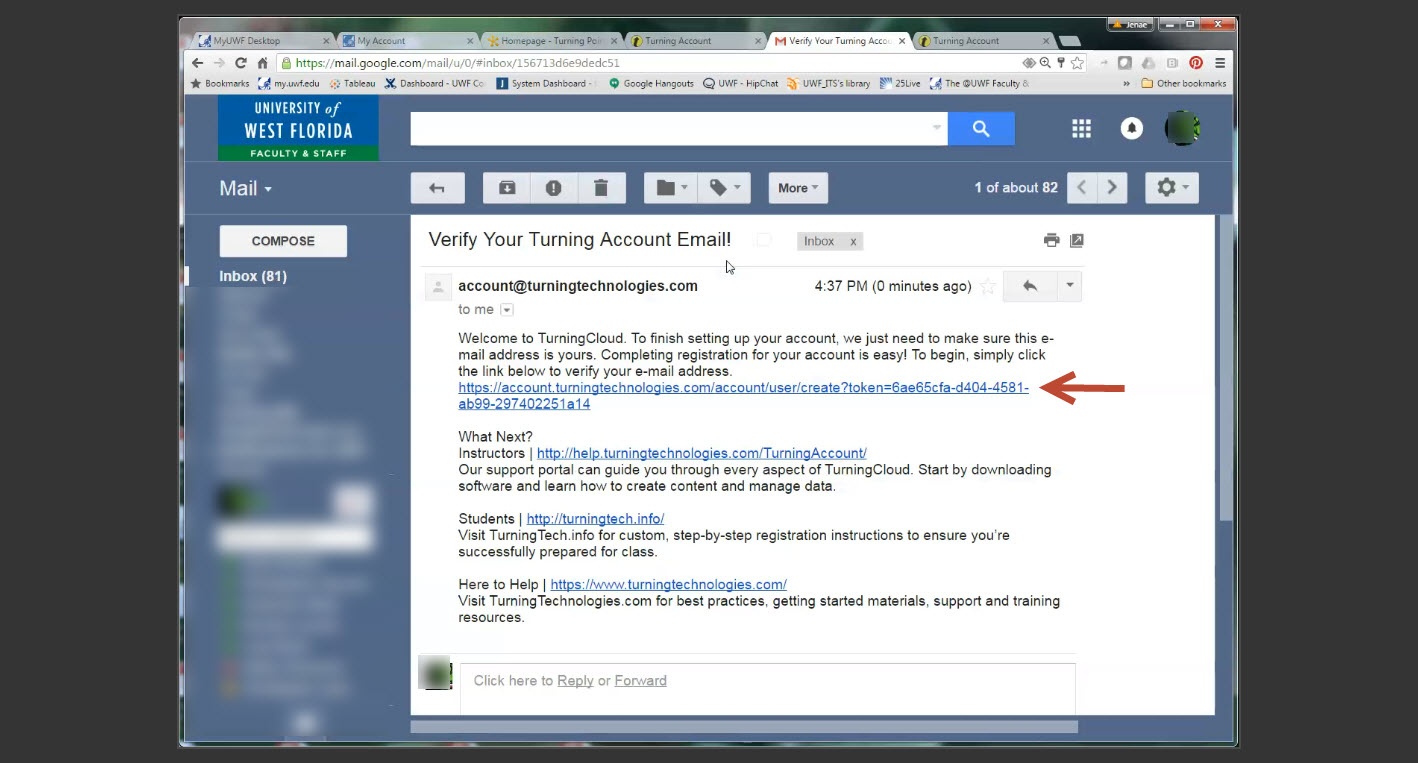Open the turningtech.info link
1418x763 pixels.
[595, 519]
